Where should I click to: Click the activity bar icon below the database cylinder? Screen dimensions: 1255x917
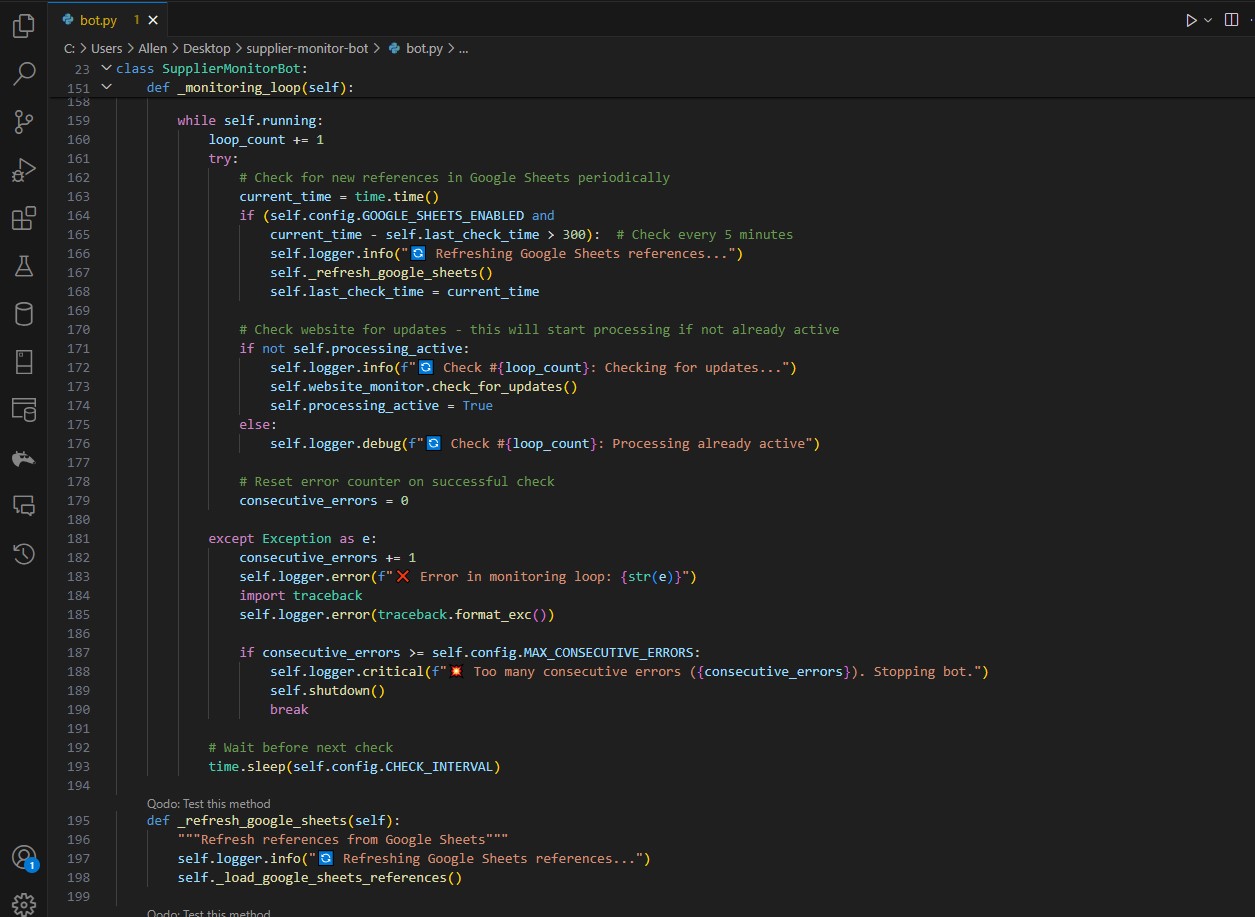click(x=24, y=362)
